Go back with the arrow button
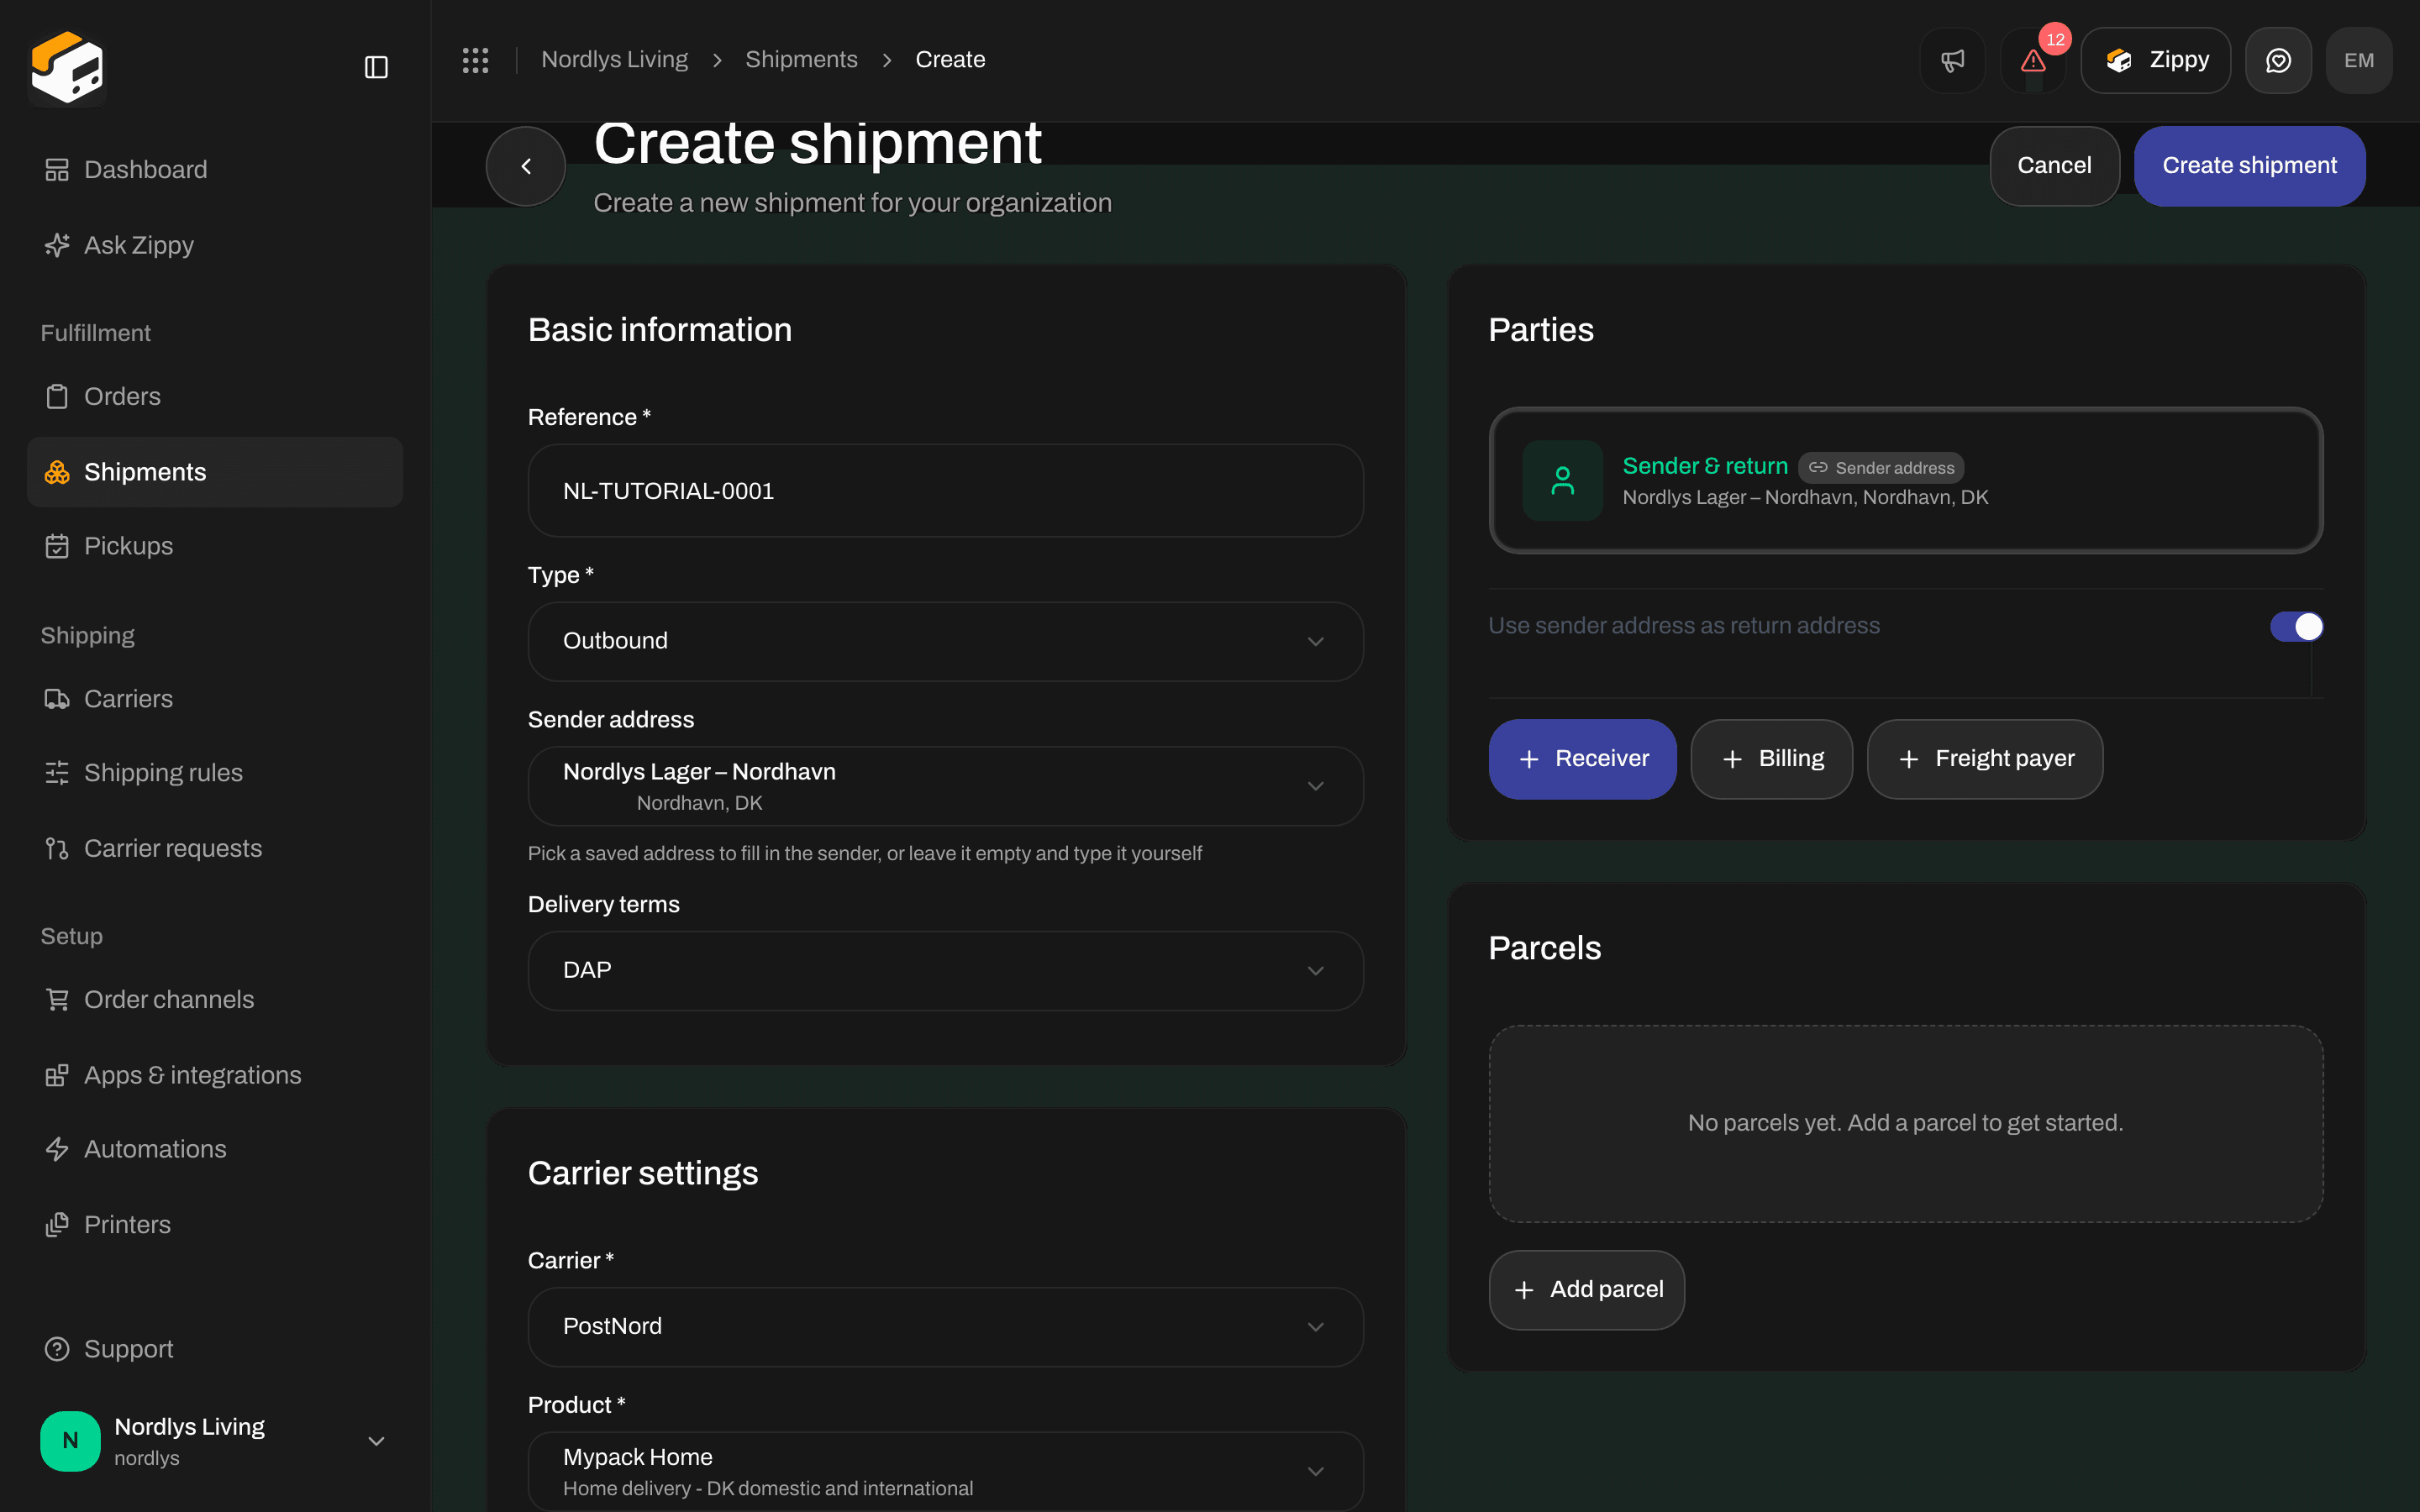Image resolution: width=2420 pixels, height=1512 pixels. click(526, 166)
